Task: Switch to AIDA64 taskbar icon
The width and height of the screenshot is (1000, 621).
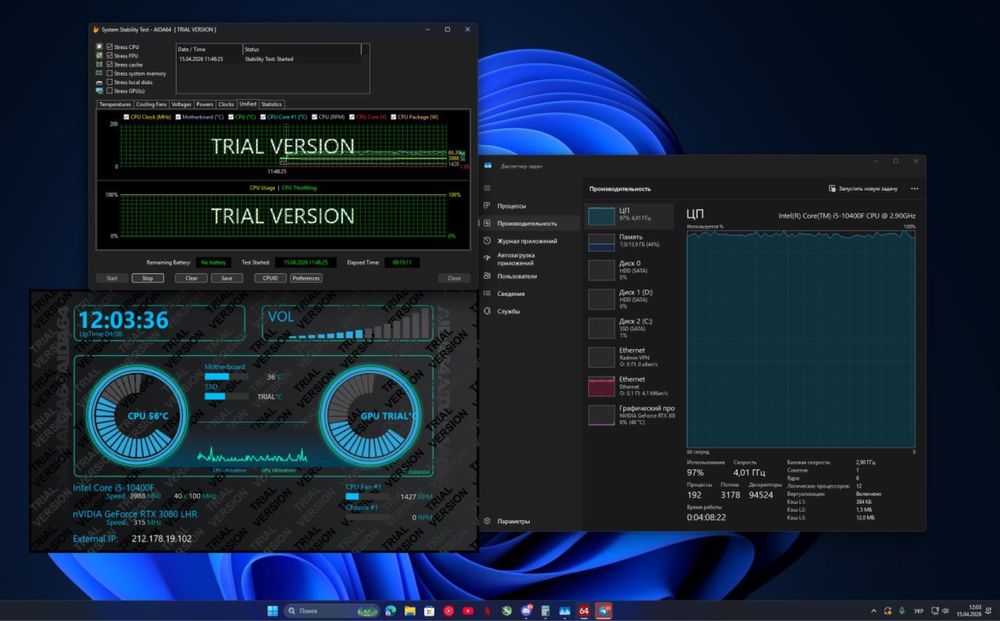Action: [584, 611]
